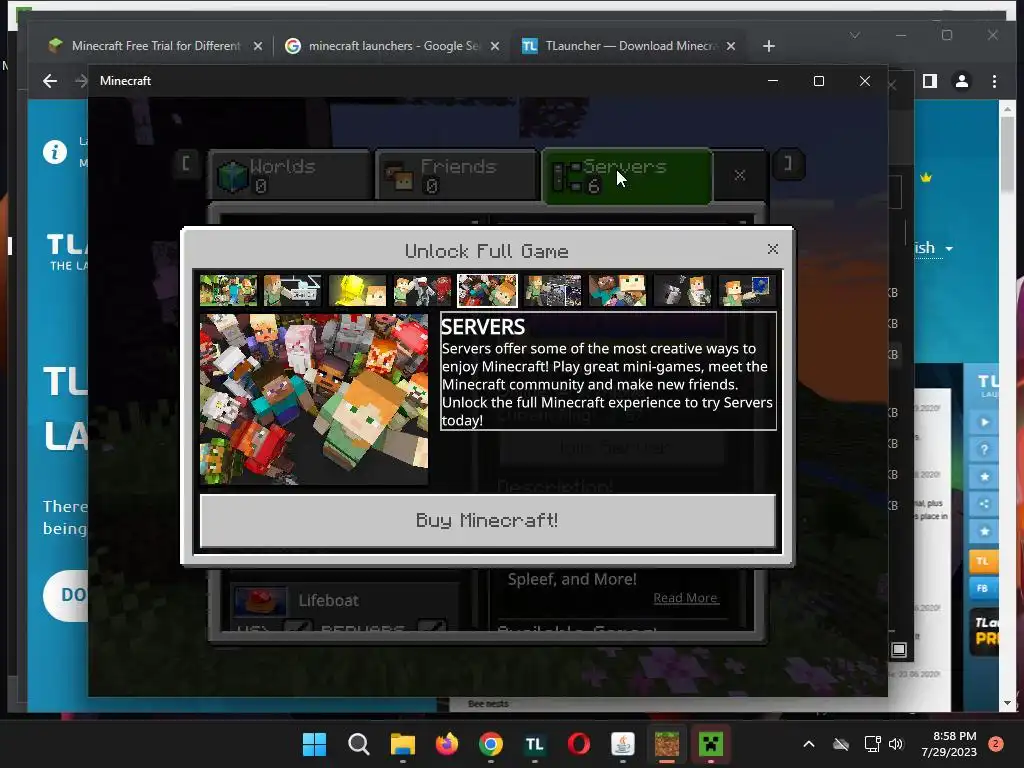Close the TLauncher browser tab
This screenshot has height=768, width=1024.
coord(731,46)
